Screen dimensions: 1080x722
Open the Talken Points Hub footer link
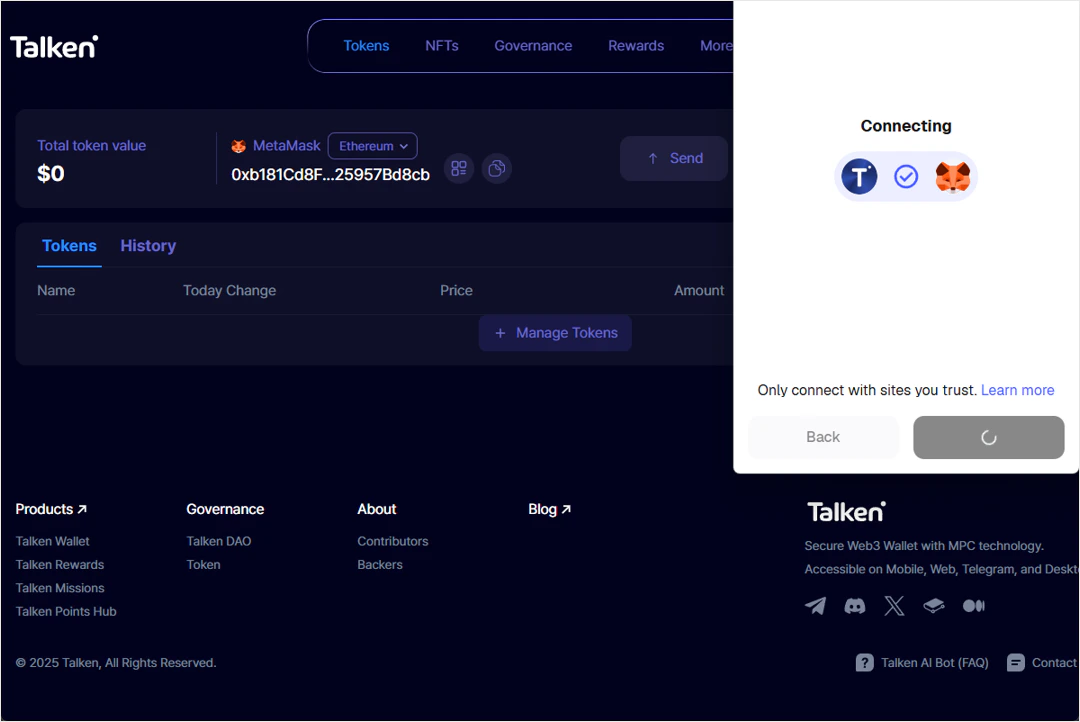coord(66,612)
